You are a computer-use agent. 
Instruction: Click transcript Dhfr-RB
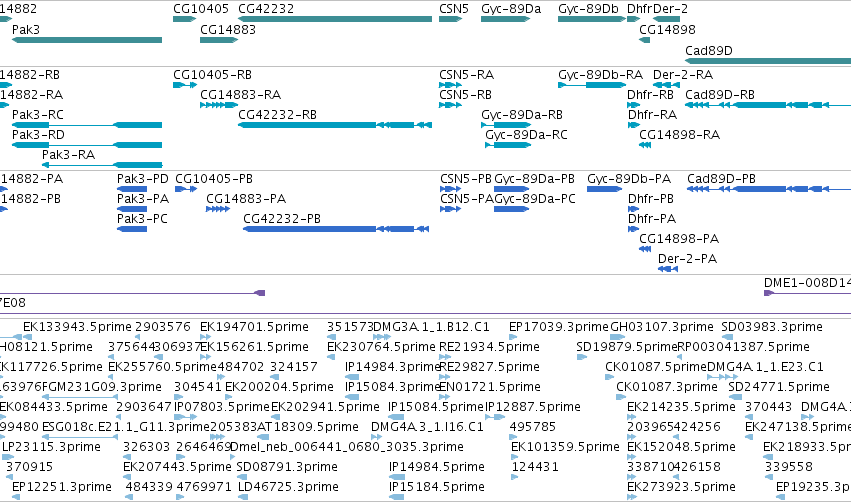[633, 105]
